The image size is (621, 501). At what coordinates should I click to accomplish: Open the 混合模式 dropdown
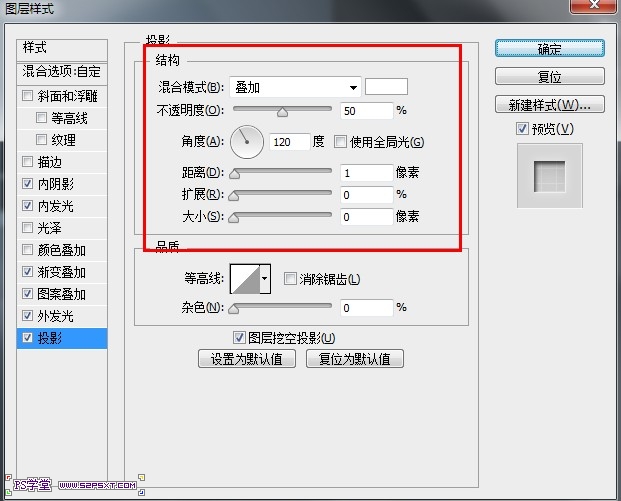point(295,87)
